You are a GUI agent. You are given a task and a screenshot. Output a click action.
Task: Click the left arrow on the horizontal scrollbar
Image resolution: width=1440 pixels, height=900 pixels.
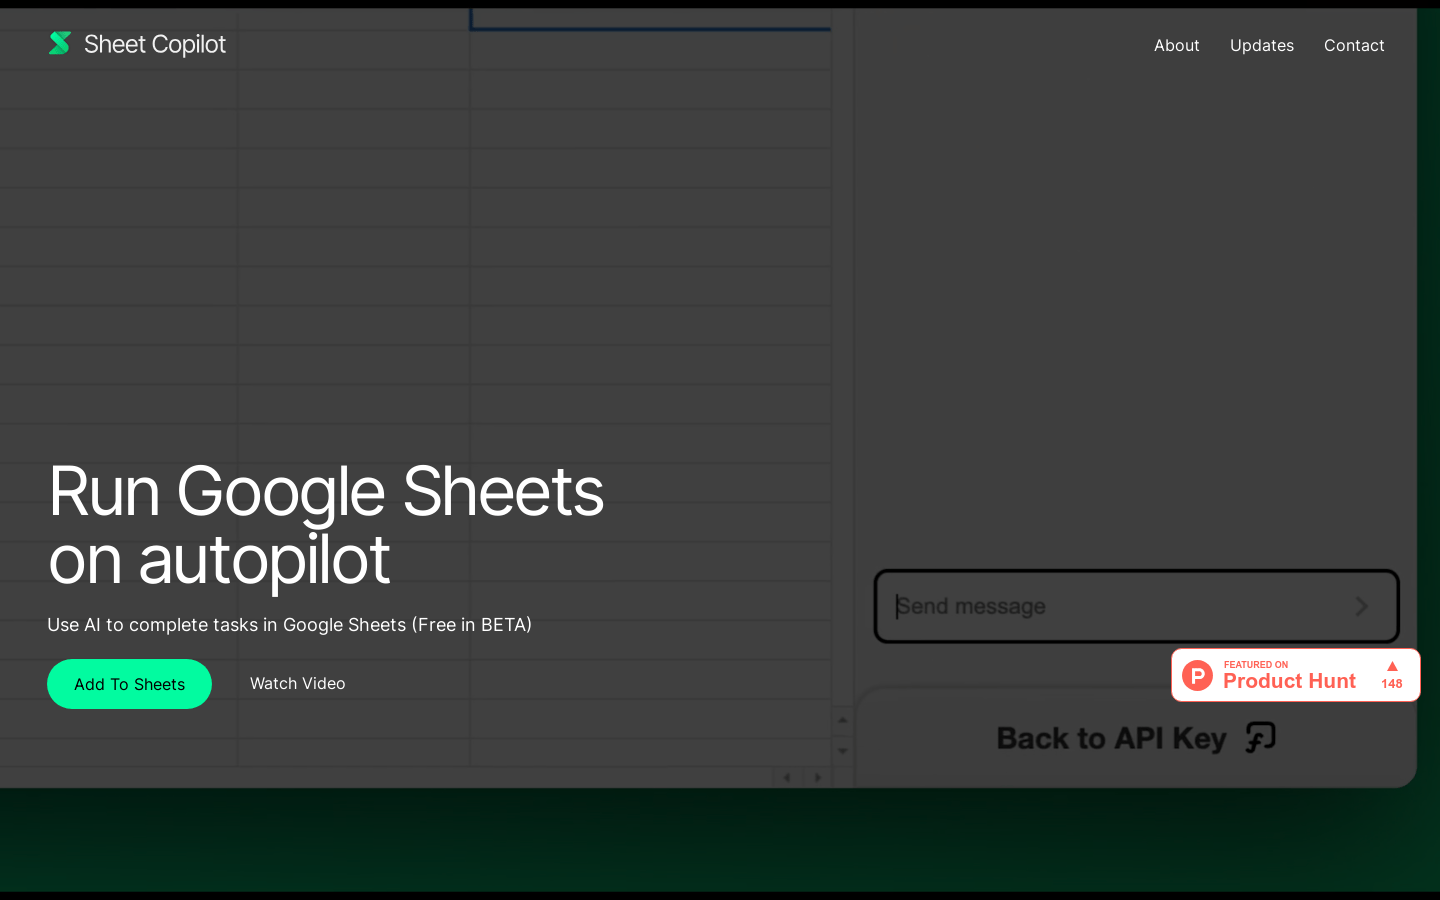787,776
